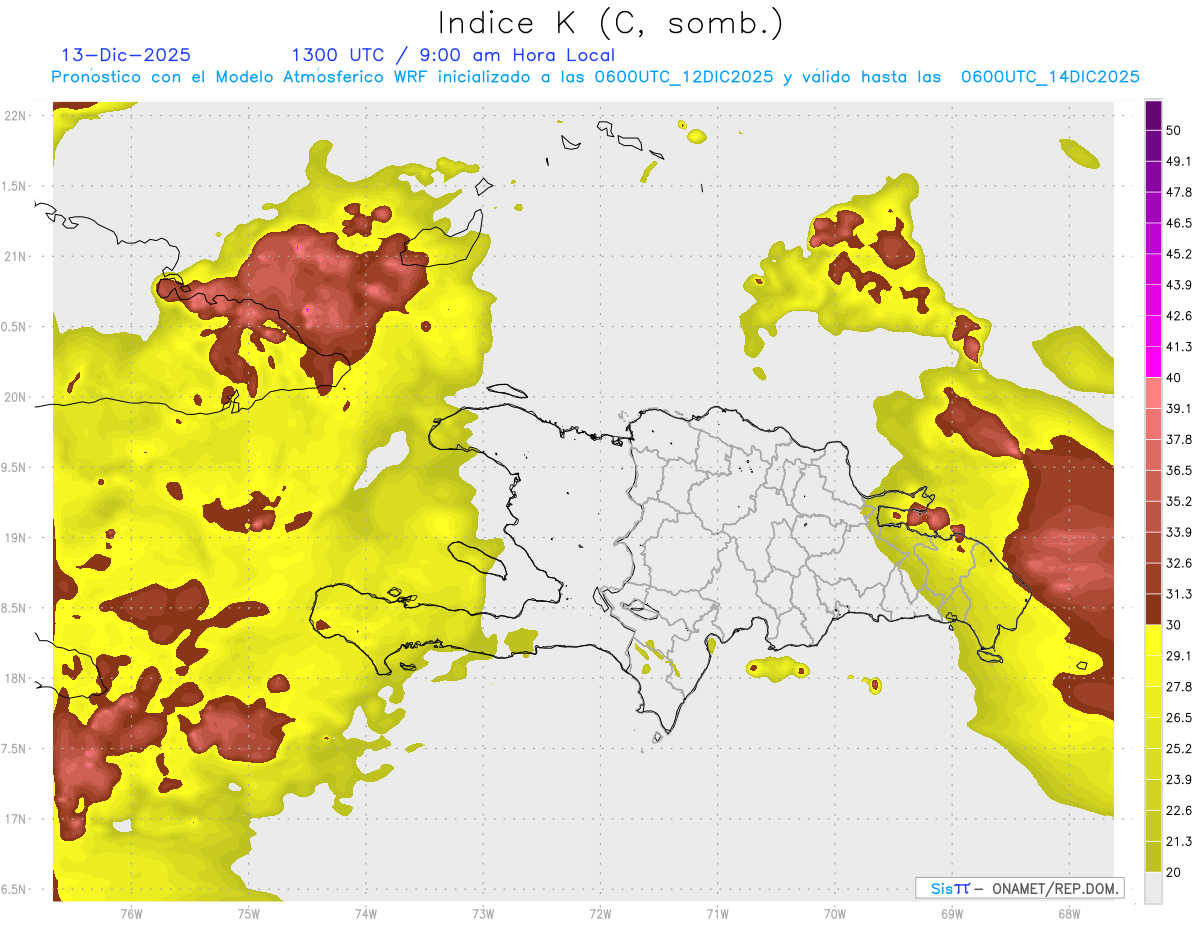Click the "68W" longitude label
The image size is (1200, 927).
tap(1068, 913)
